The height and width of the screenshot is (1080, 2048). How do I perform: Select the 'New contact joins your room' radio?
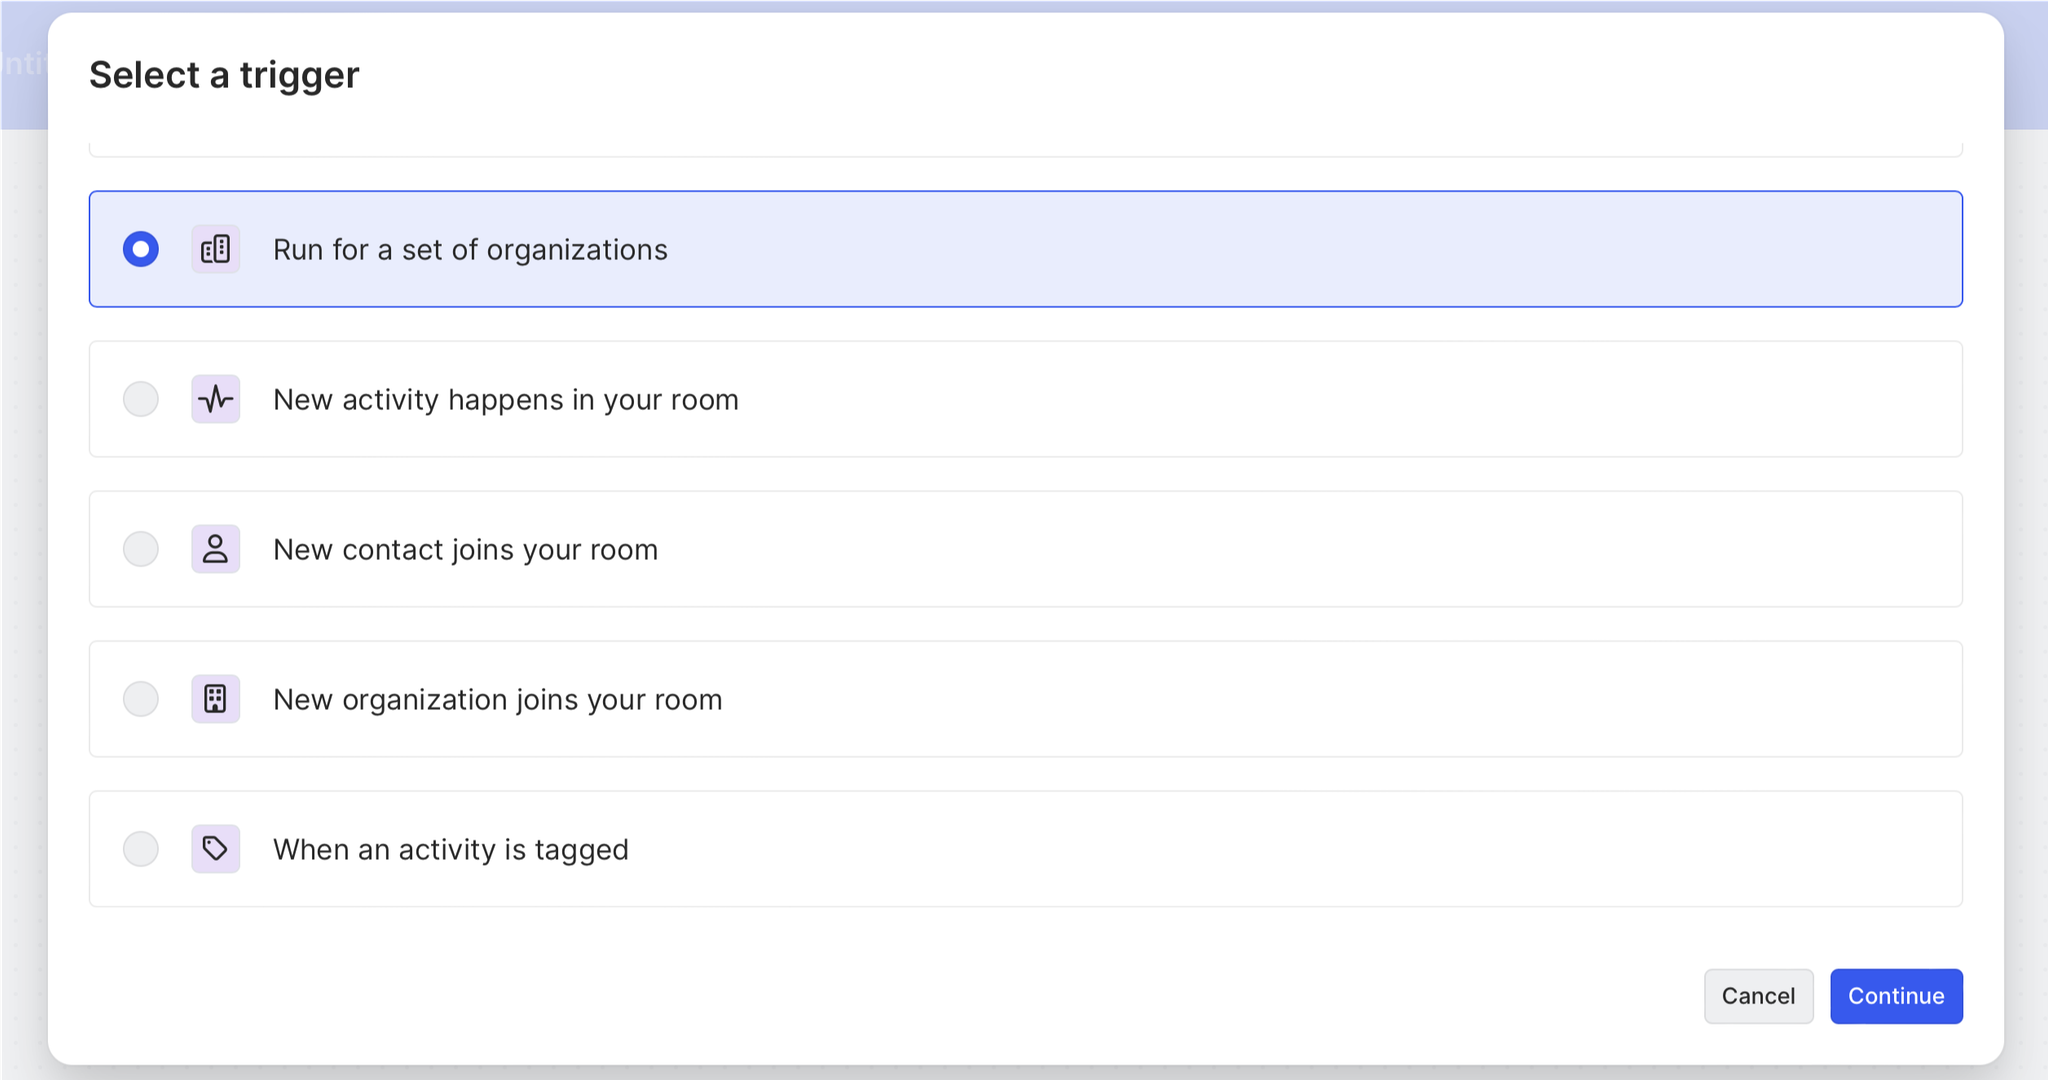tap(141, 549)
